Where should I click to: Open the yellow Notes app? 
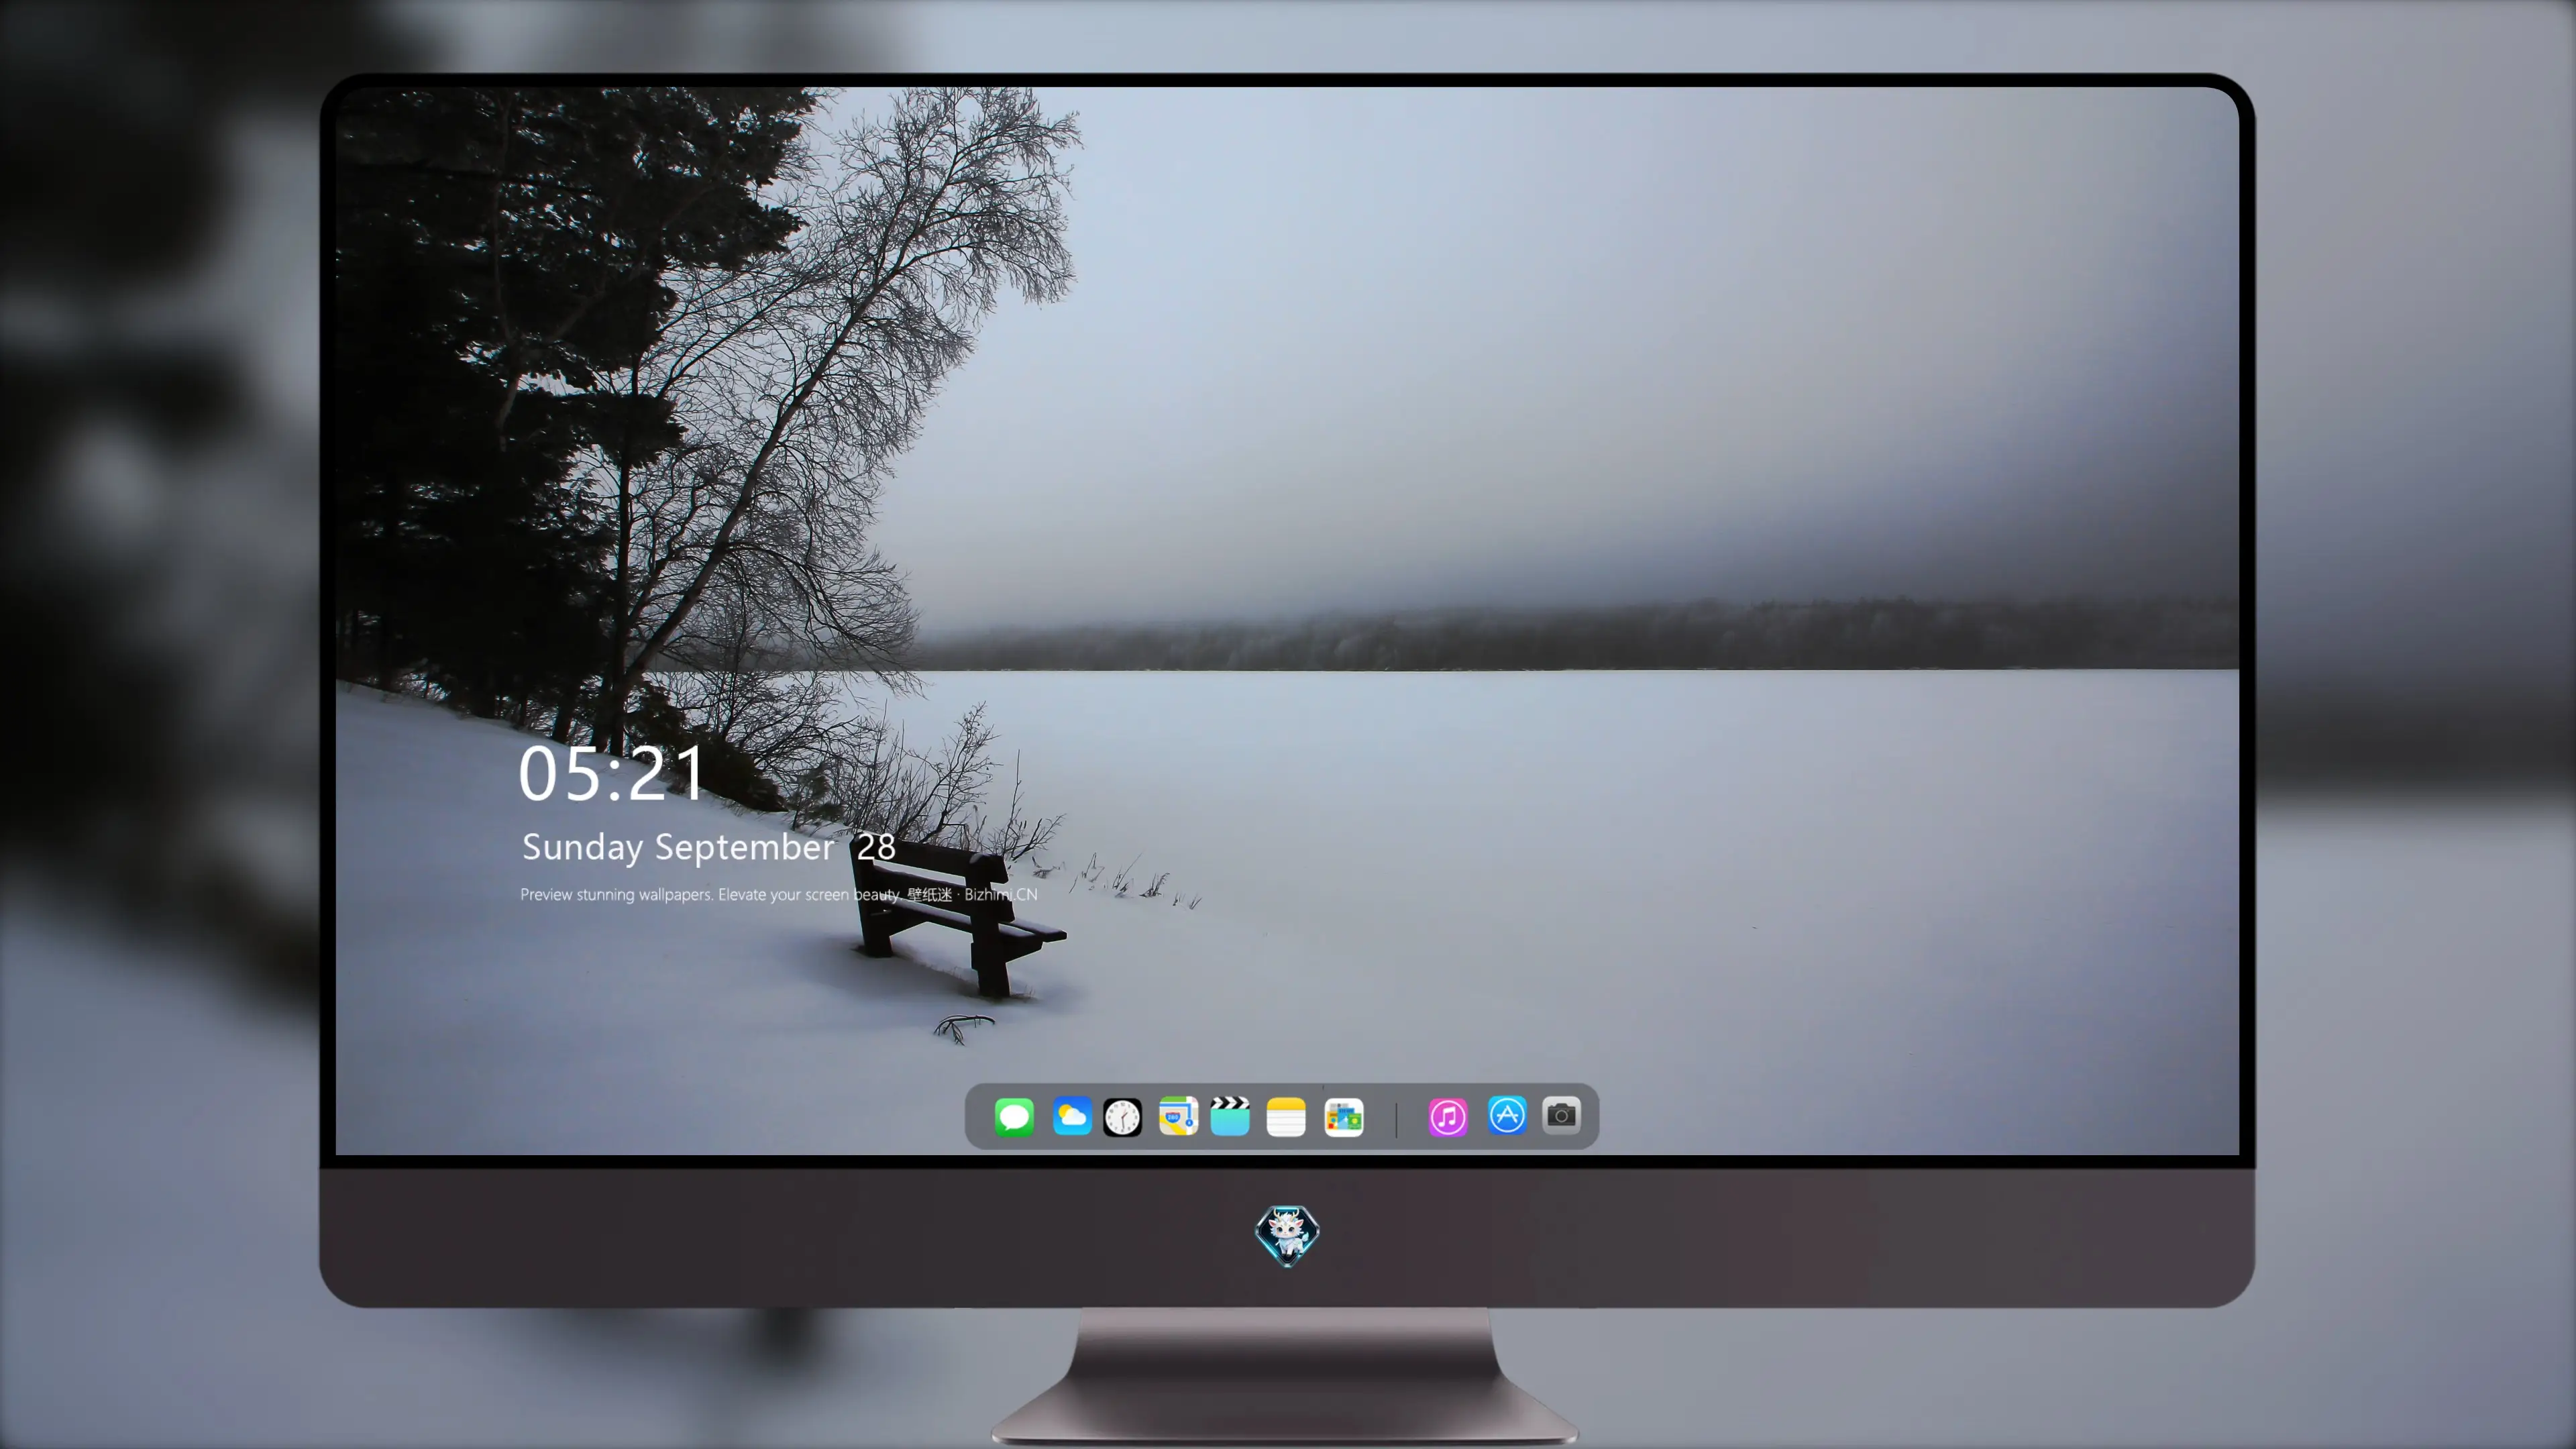coord(1286,1117)
